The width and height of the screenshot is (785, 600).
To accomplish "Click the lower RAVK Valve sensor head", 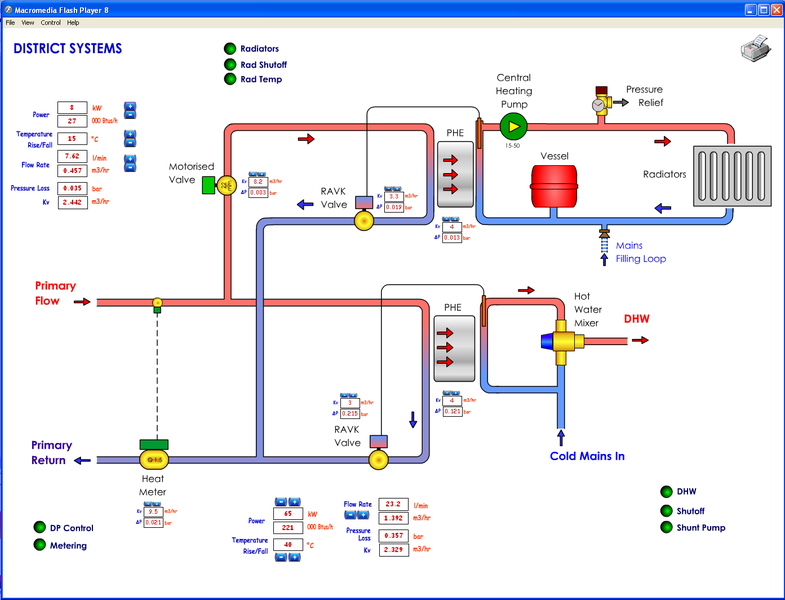I will point(378,441).
